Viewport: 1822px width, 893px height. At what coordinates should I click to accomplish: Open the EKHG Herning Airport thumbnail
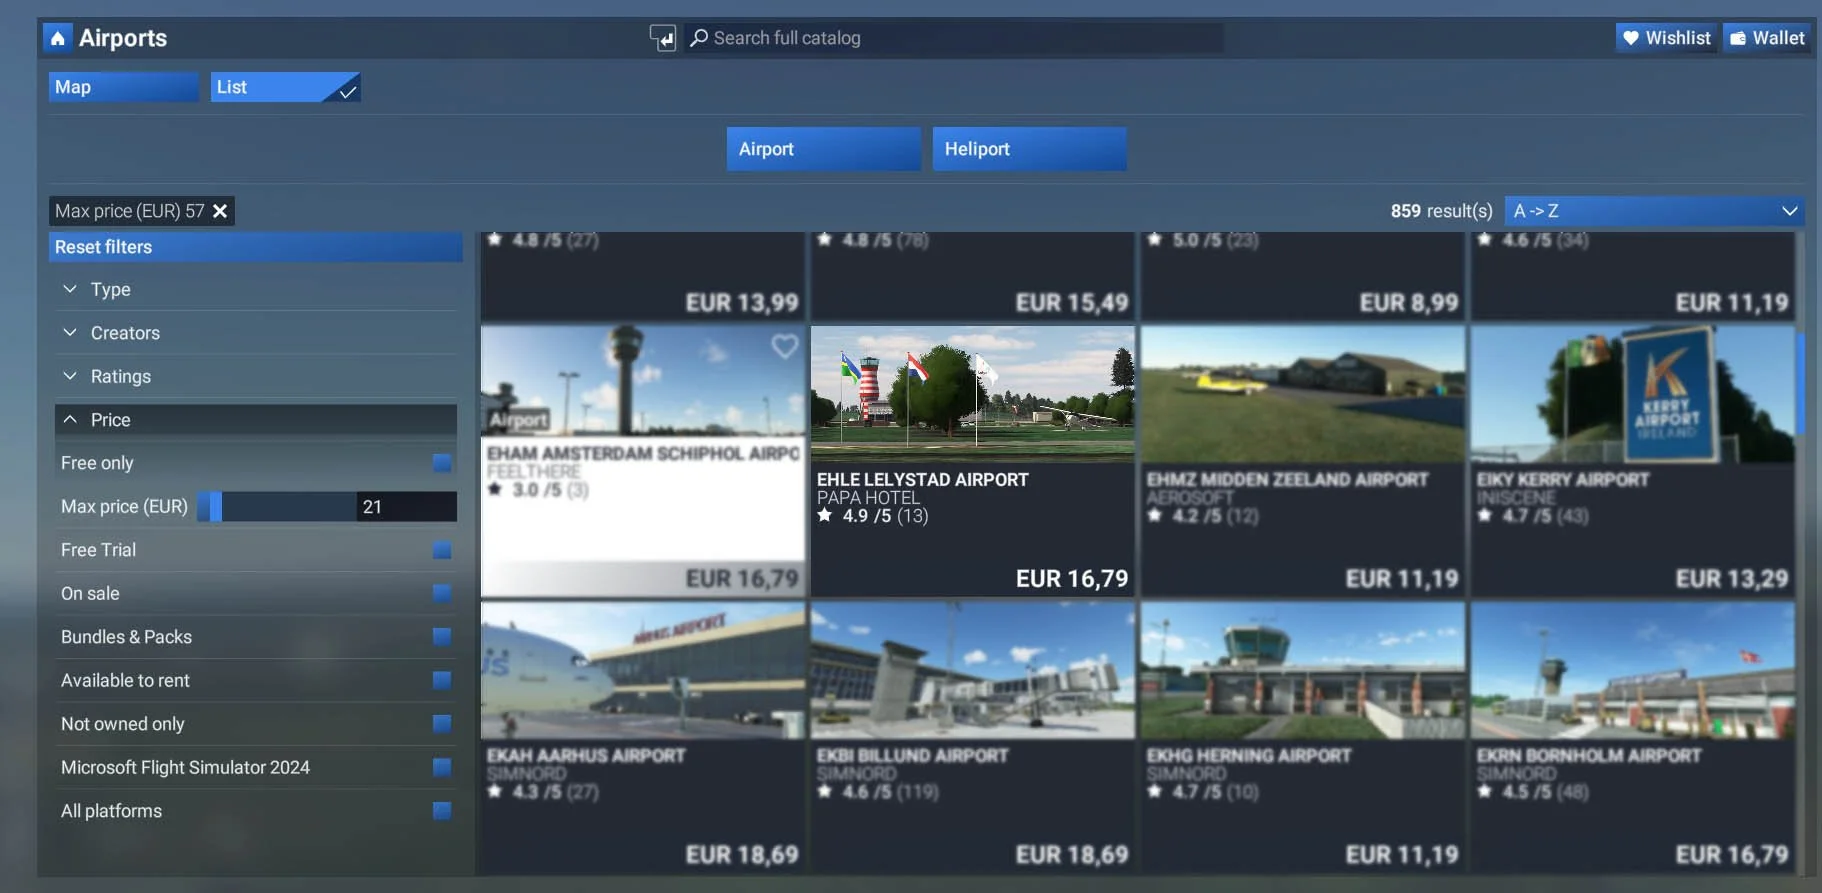pyautogui.click(x=1302, y=670)
